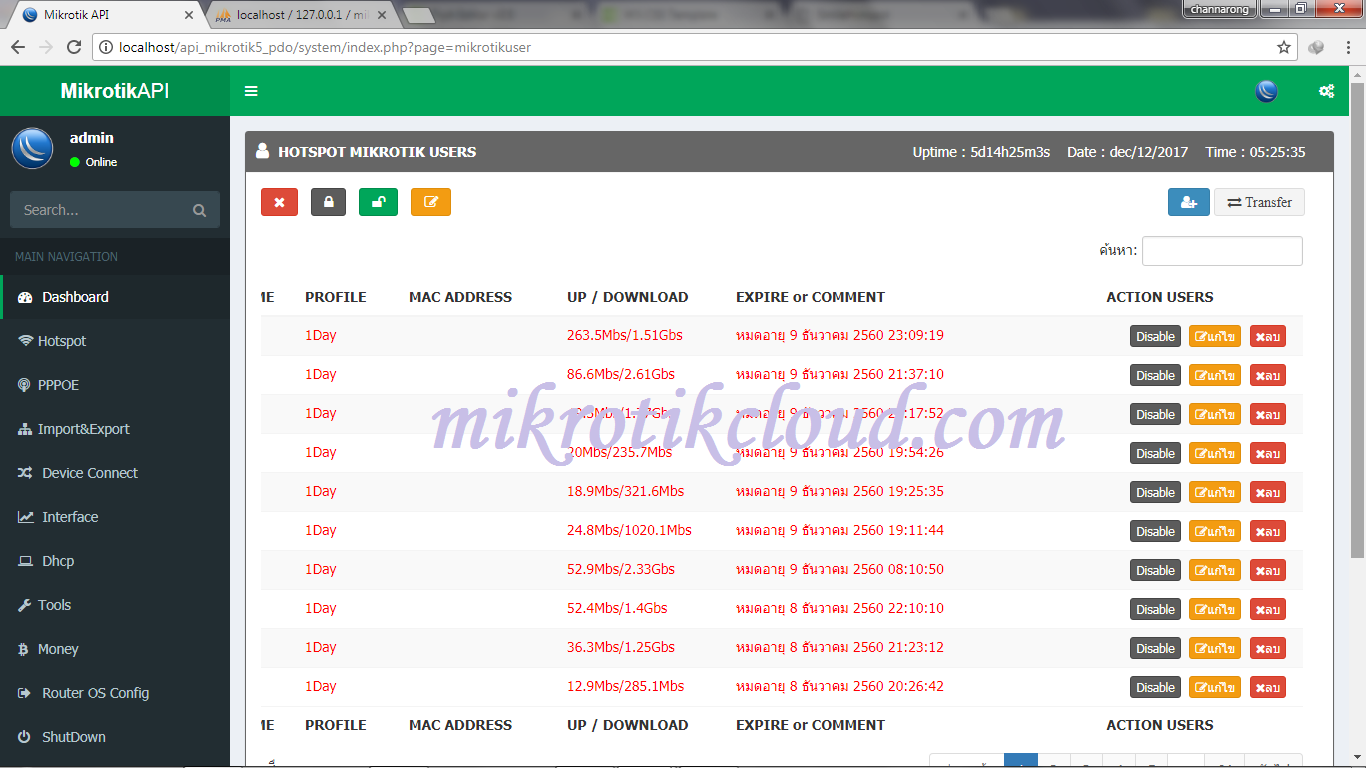Click the 263.5Mbs/1.51Gbs traffic cell

[625, 335]
